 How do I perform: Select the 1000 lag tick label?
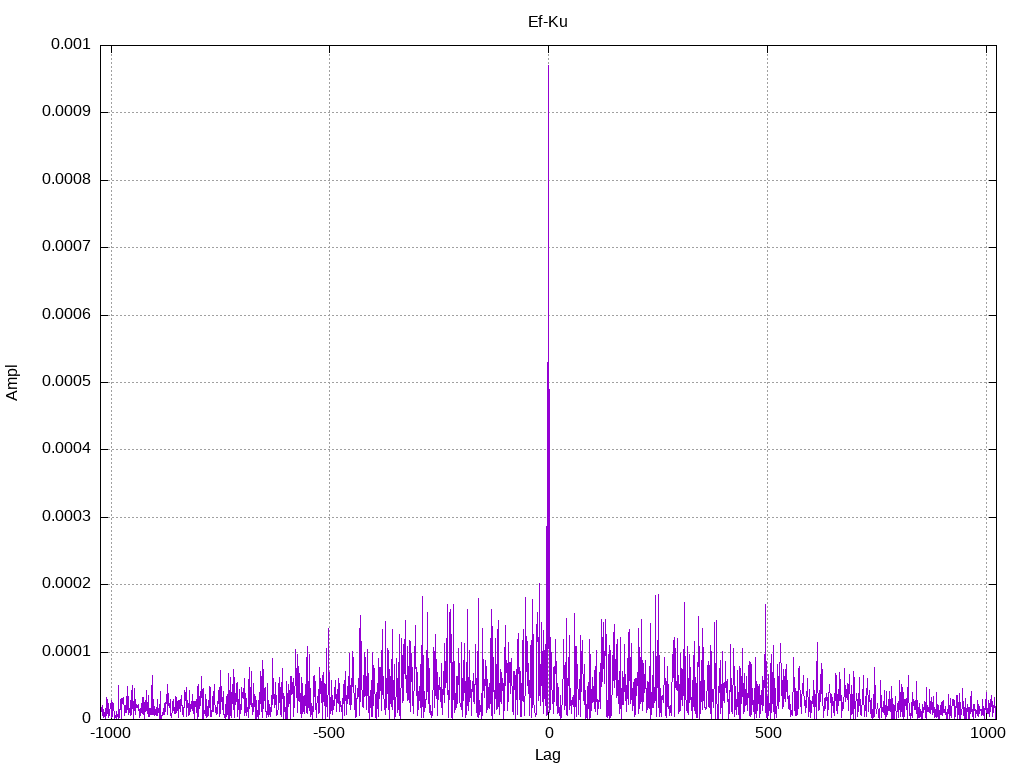(x=987, y=734)
